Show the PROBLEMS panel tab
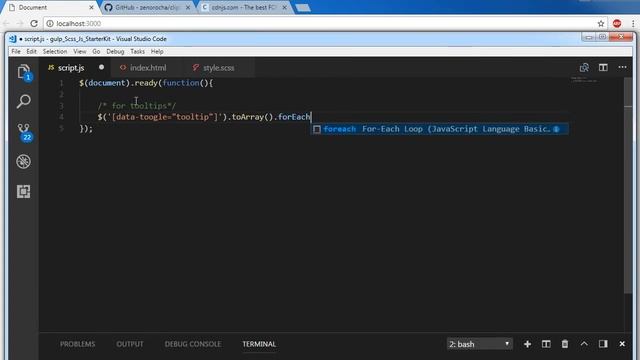Image resolution: width=640 pixels, height=360 pixels. pyautogui.click(x=77, y=344)
